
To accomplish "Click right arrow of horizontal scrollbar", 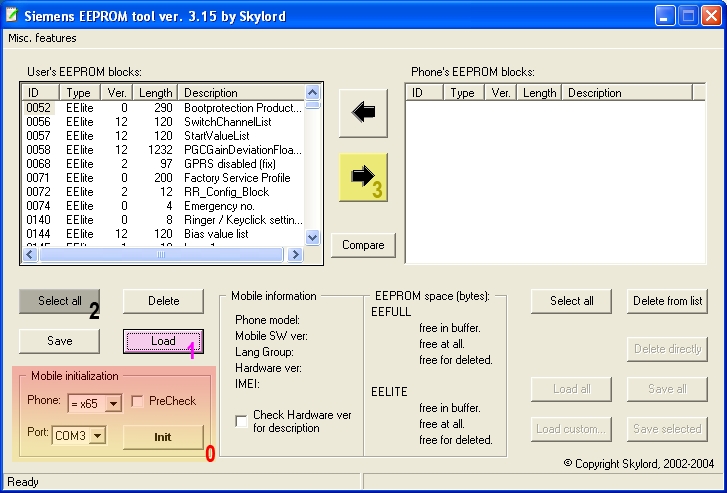I will pyautogui.click(x=295, y=255).
